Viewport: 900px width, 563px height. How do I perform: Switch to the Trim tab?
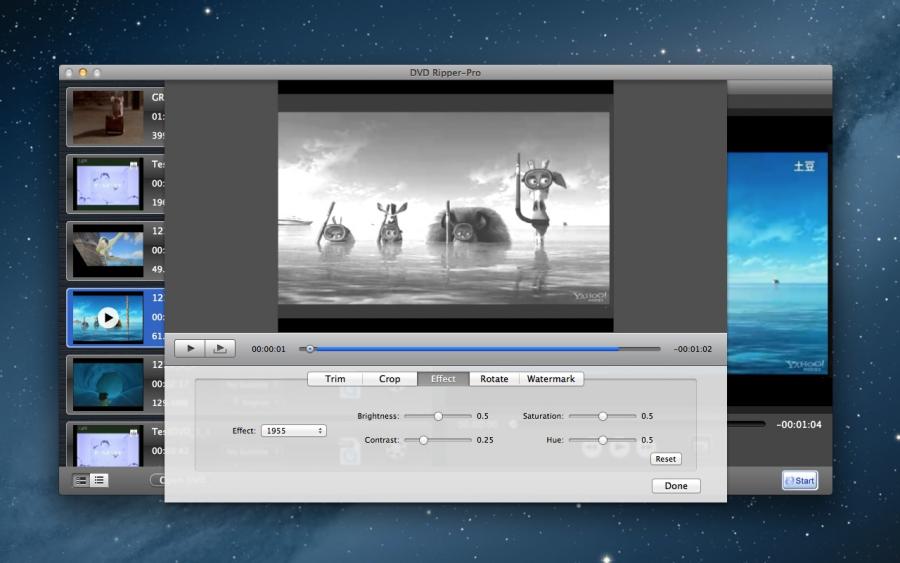pyautogui.click(x=335, y=379)
